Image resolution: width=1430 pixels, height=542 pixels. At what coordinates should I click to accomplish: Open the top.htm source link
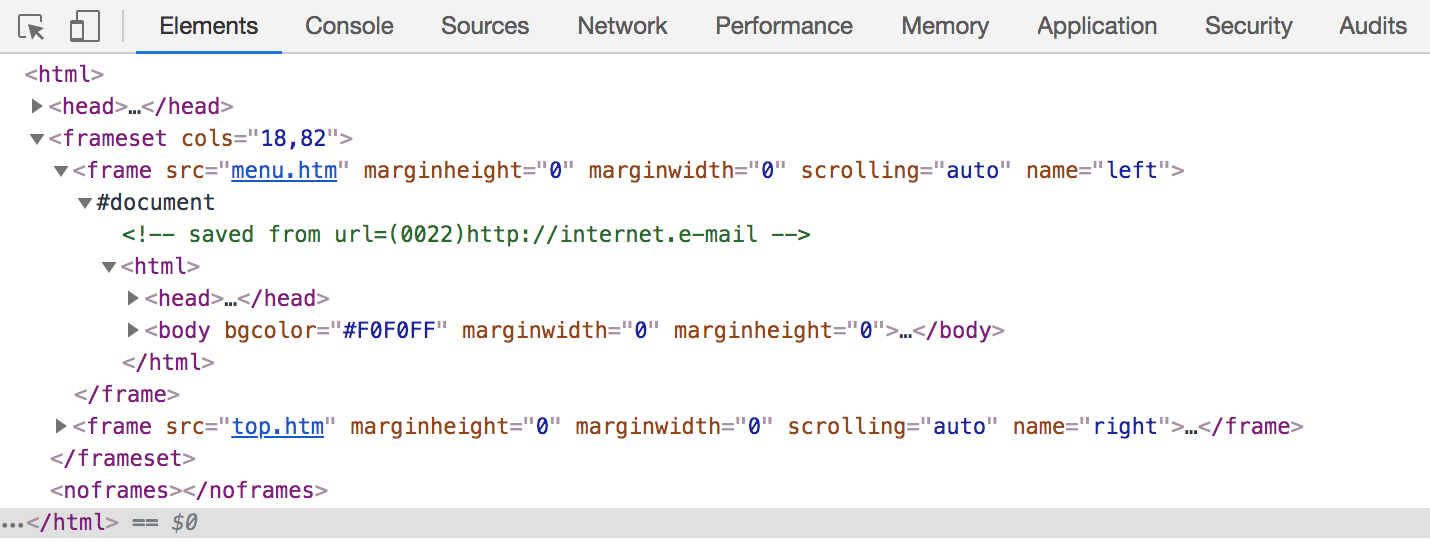(x=278, y=426)
